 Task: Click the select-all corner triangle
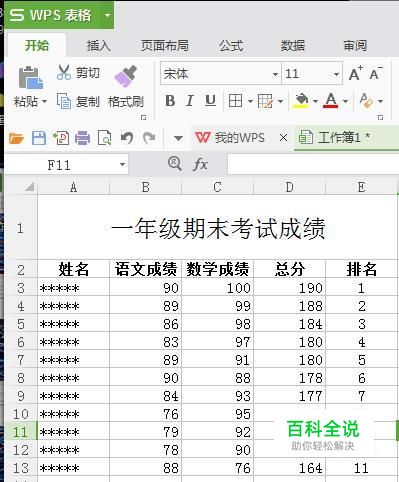29,187
